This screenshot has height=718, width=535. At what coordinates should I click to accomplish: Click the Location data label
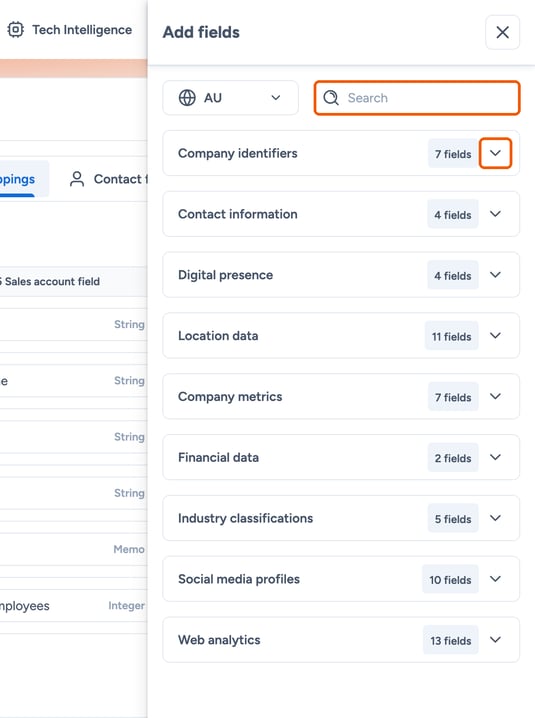[x=218, y=336]
